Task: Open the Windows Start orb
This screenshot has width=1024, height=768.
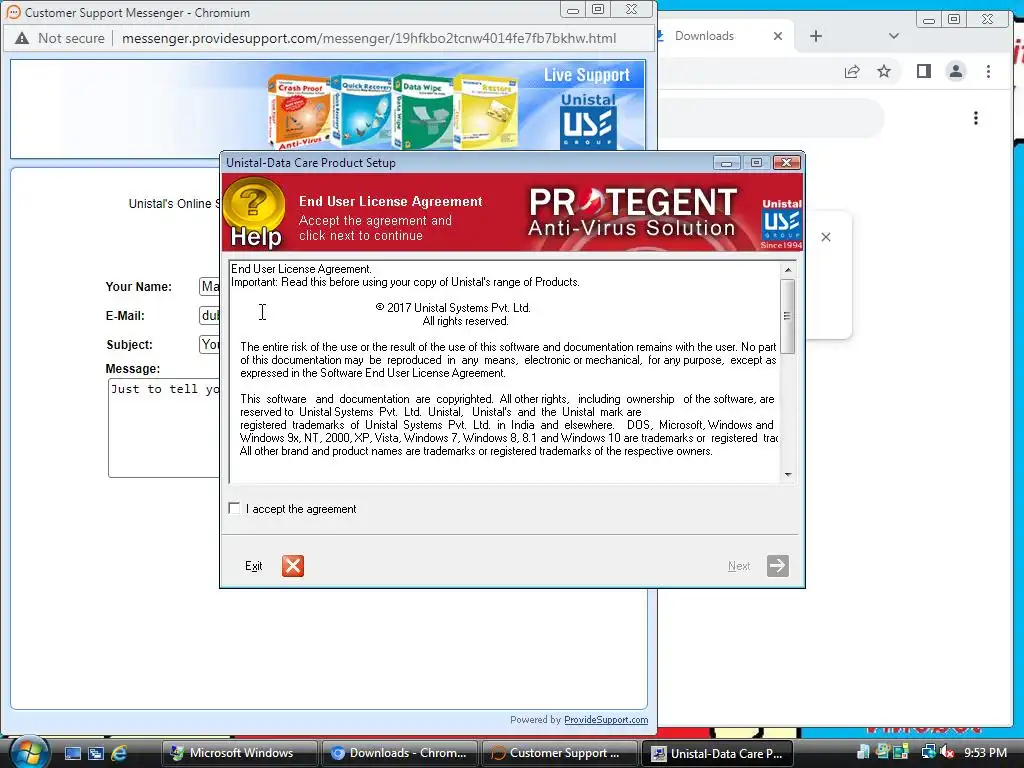Action: [29, 752]
